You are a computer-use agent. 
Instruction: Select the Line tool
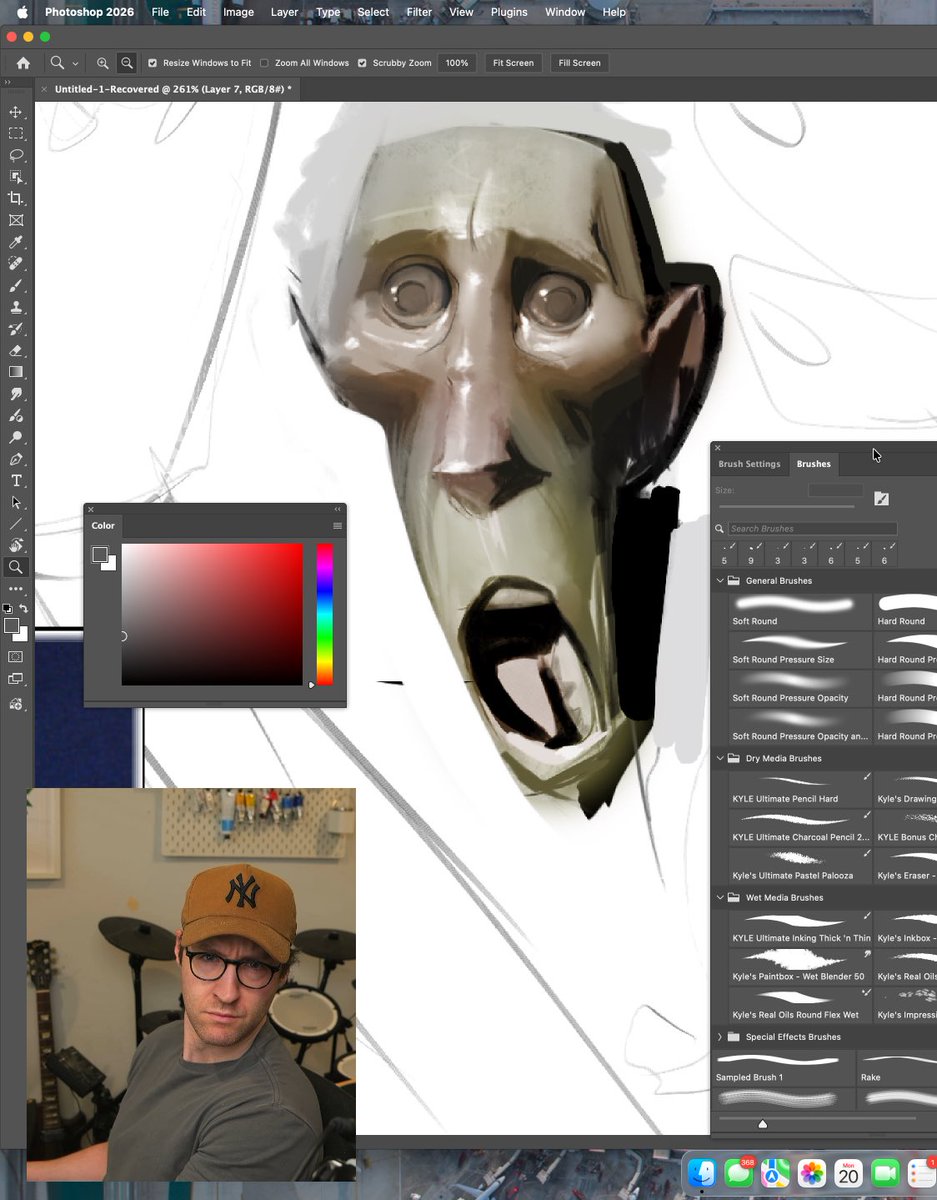tap(16, 524)
